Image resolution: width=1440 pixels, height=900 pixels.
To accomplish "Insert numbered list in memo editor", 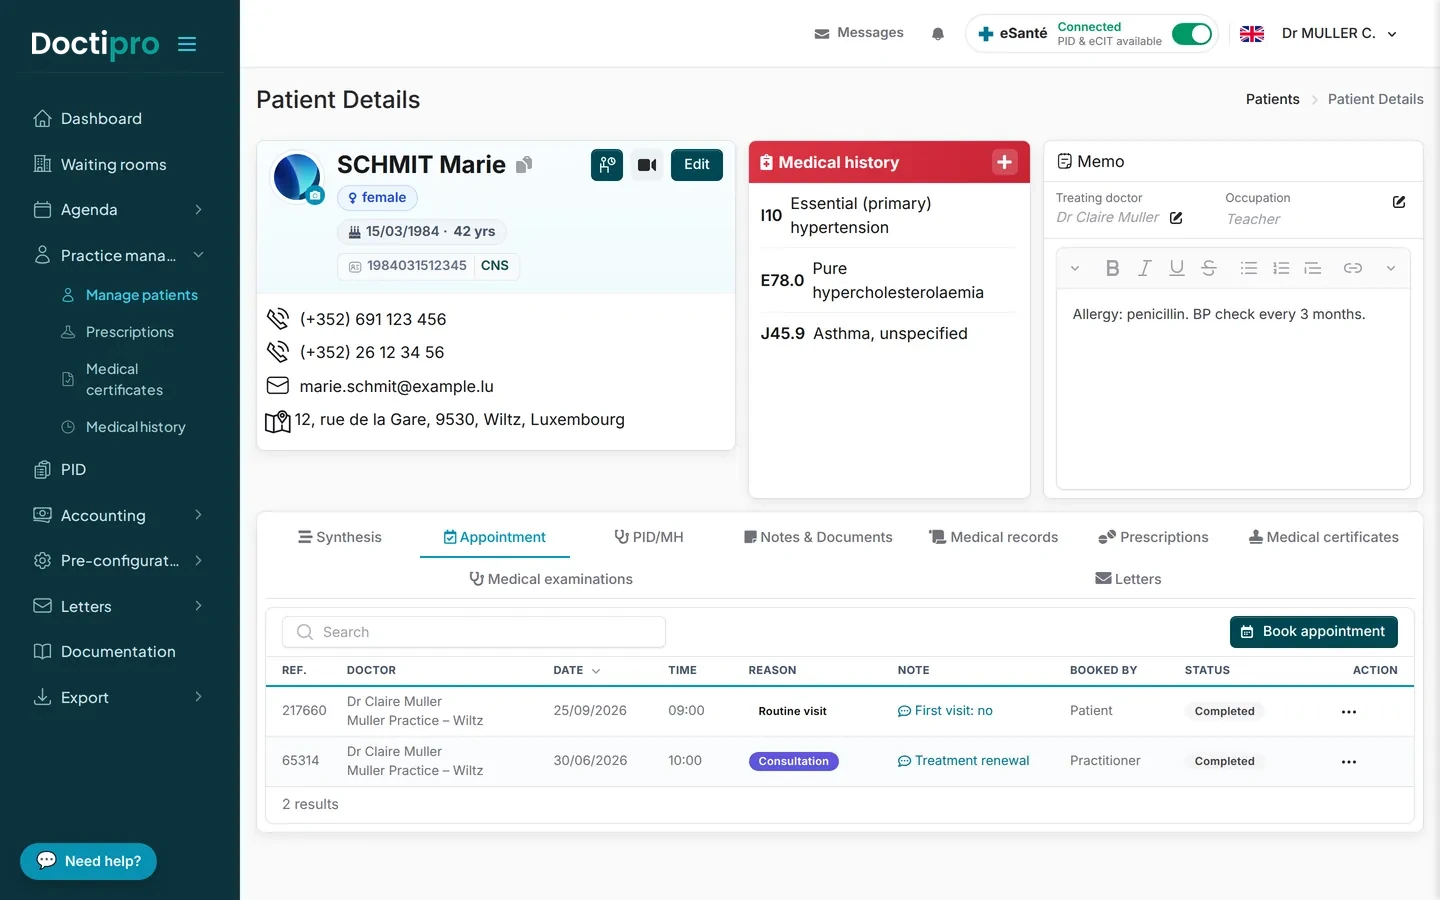I will (x=1281, y=268).
